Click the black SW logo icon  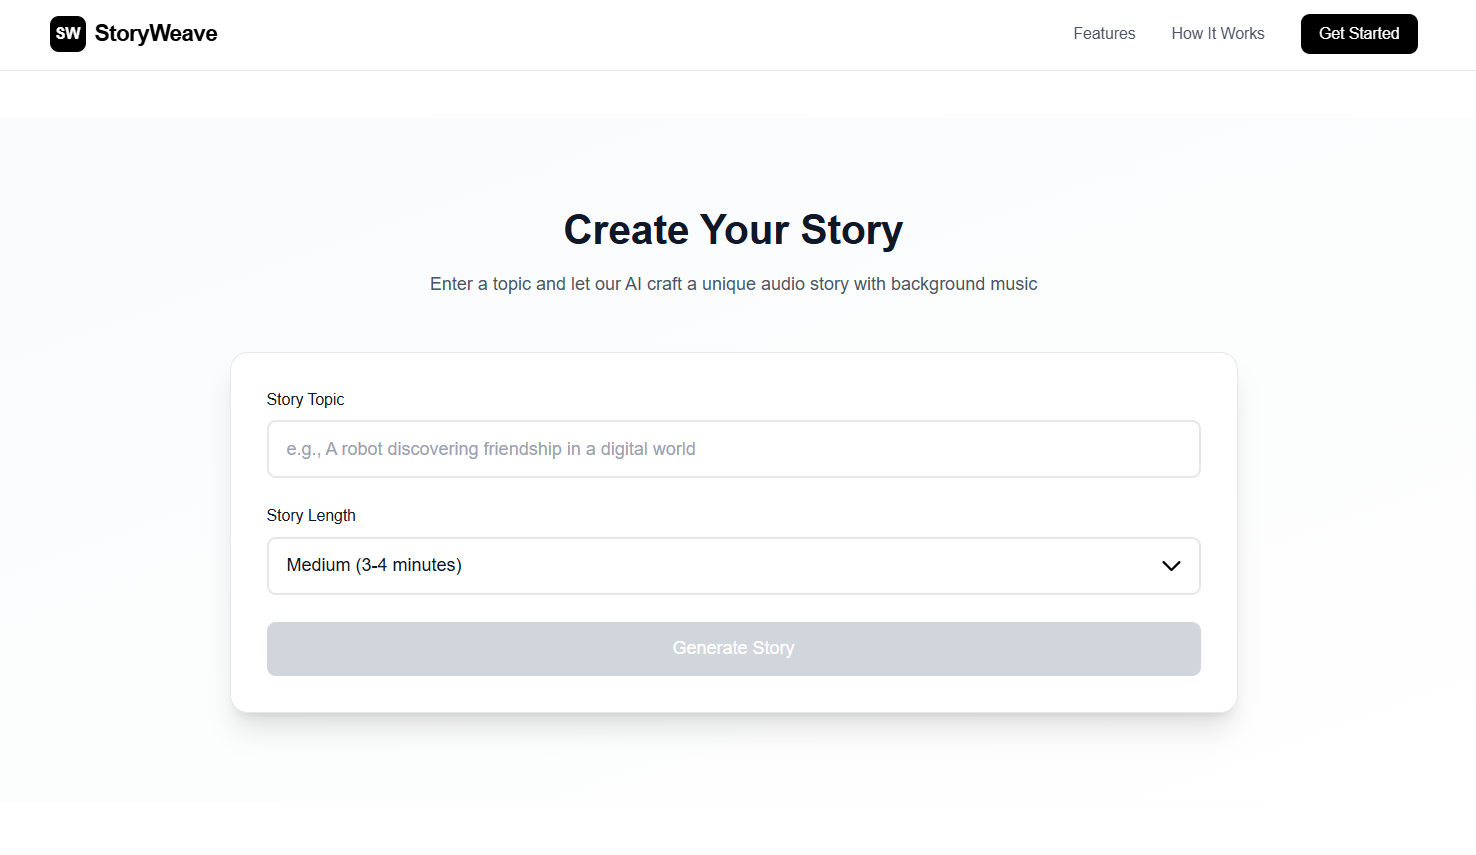[x=68, y=33]
